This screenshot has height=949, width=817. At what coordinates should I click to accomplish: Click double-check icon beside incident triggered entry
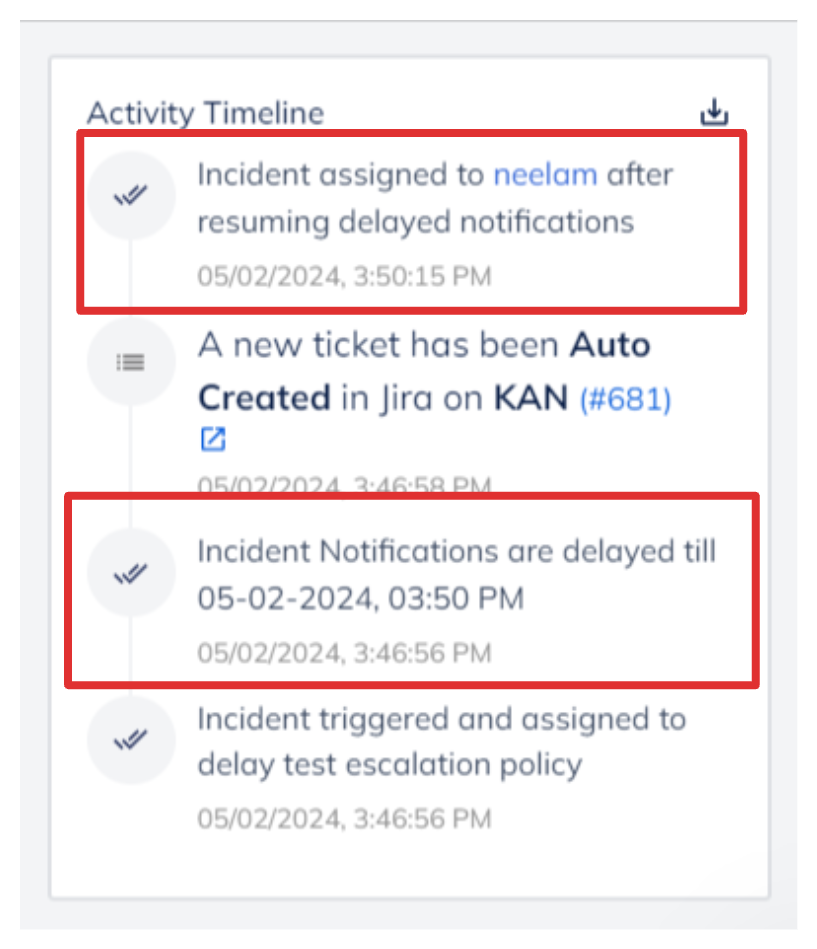pyautogui.click(x=131, y=740)
